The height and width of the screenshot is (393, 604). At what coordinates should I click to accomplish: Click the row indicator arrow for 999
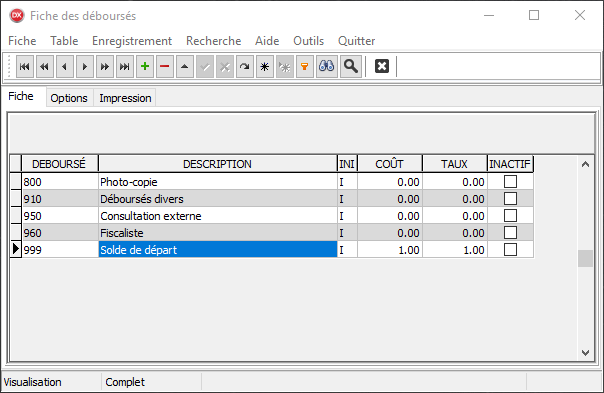click(15, 249)
